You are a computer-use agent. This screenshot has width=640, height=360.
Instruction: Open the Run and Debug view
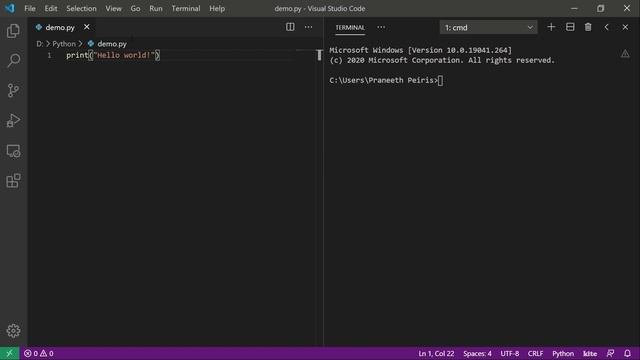tap(13, 120)
